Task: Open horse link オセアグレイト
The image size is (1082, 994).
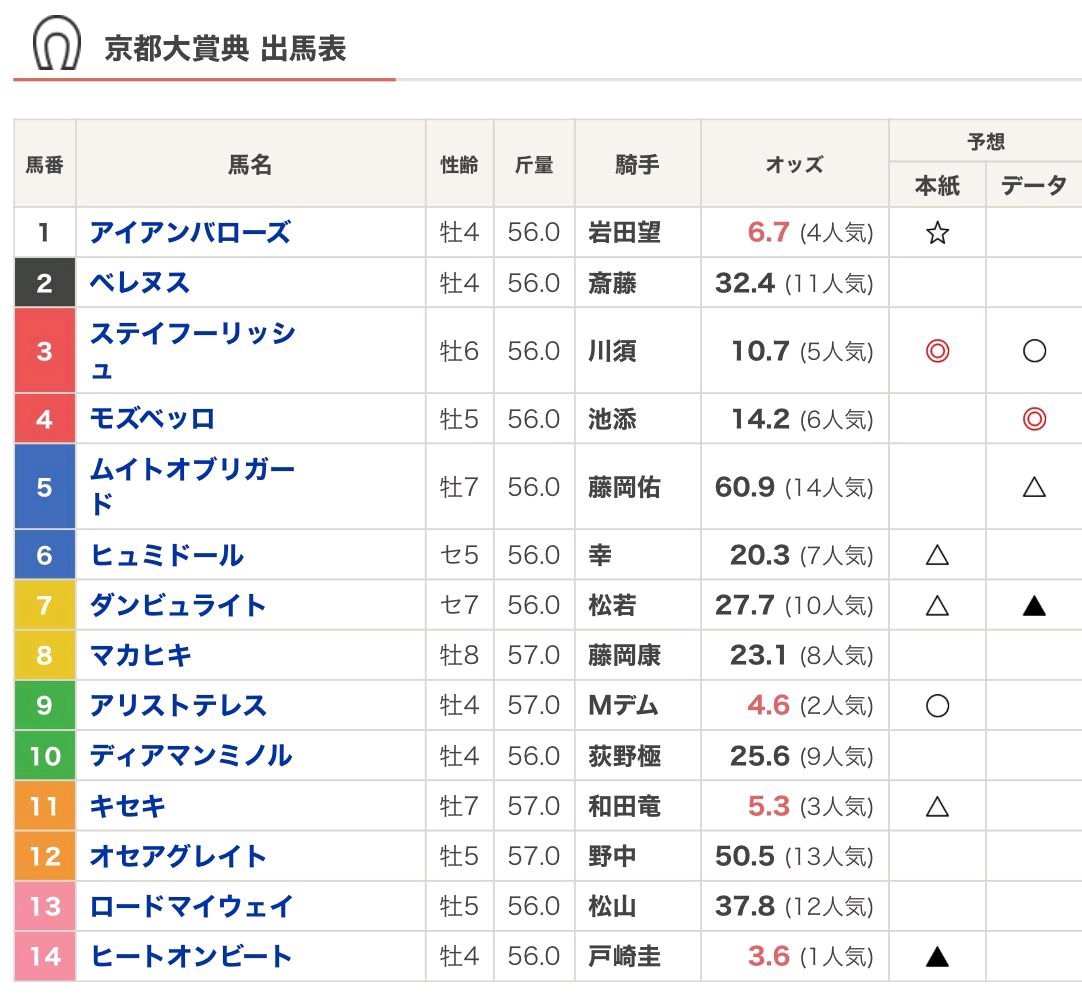Action: point(178,857)
